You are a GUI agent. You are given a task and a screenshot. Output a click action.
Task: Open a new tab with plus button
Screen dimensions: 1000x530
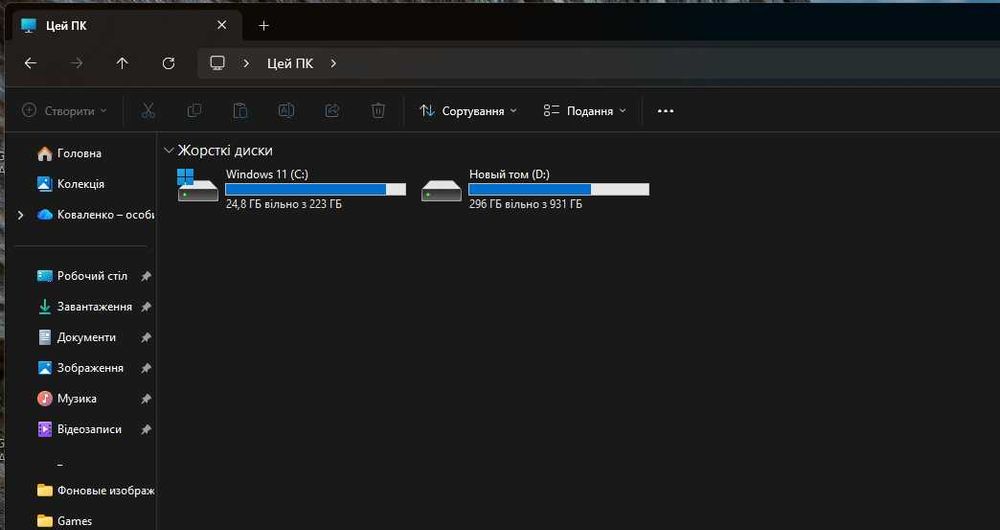[x=263, y=26]
